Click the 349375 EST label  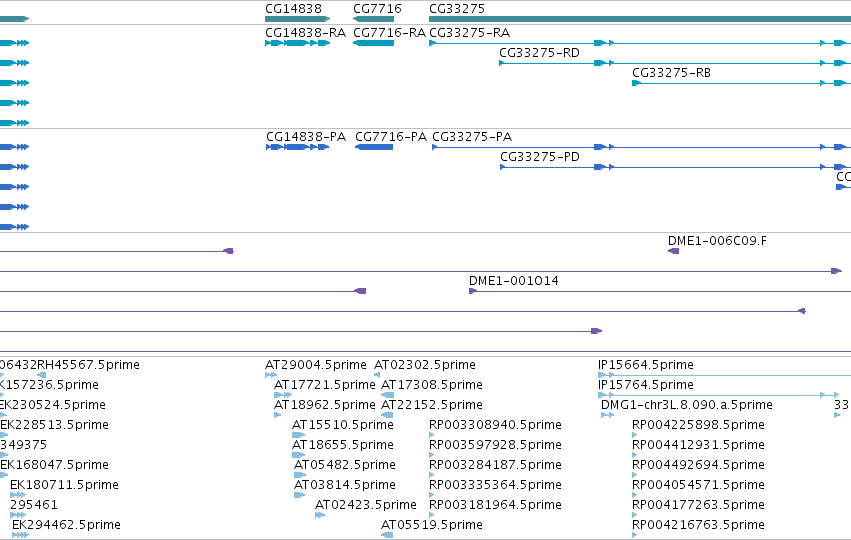point(23,445)
